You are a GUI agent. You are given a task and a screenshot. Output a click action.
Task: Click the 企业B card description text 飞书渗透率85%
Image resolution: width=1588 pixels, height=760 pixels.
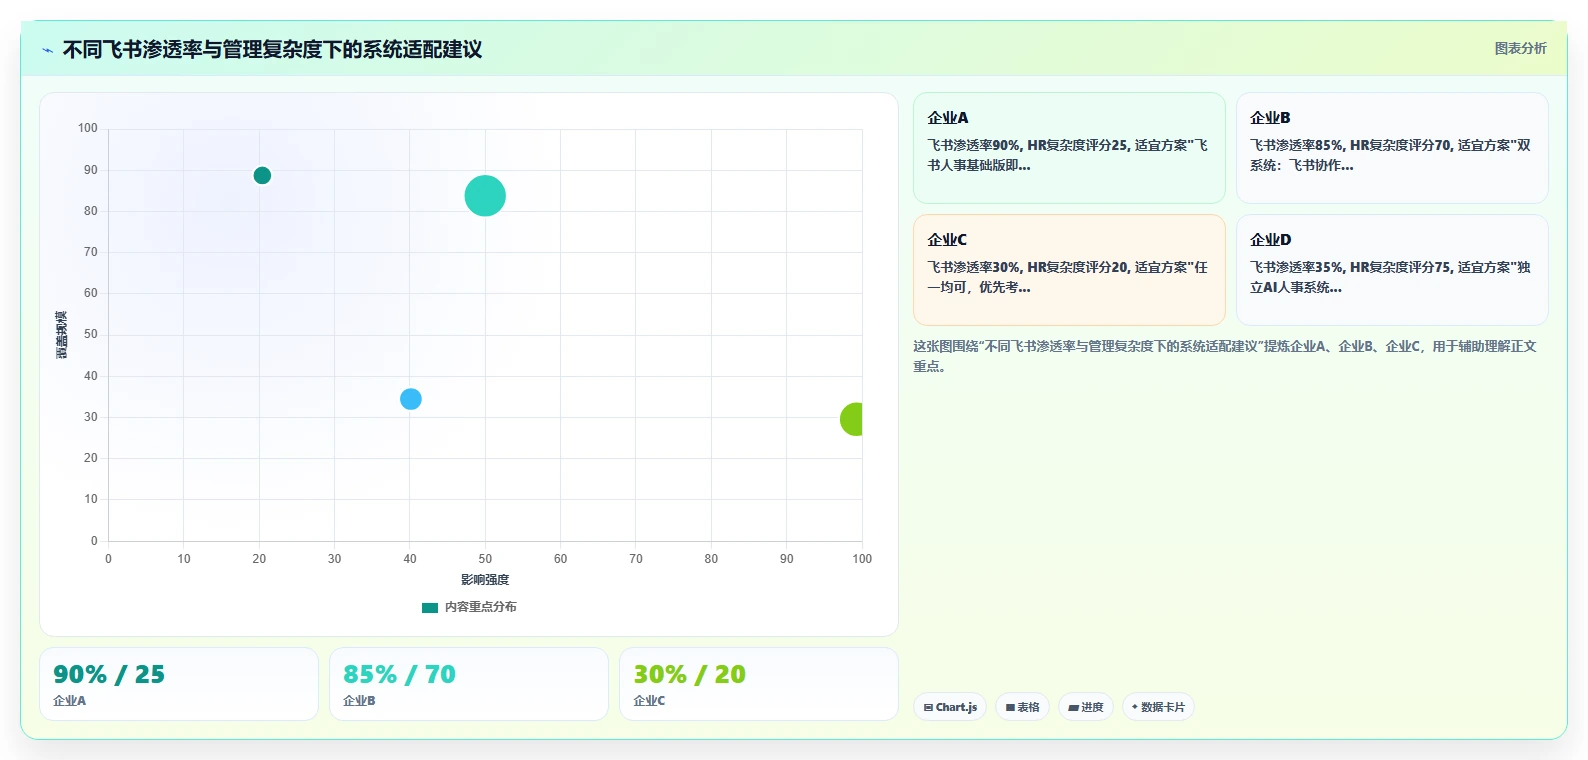tap(1391, 155)
